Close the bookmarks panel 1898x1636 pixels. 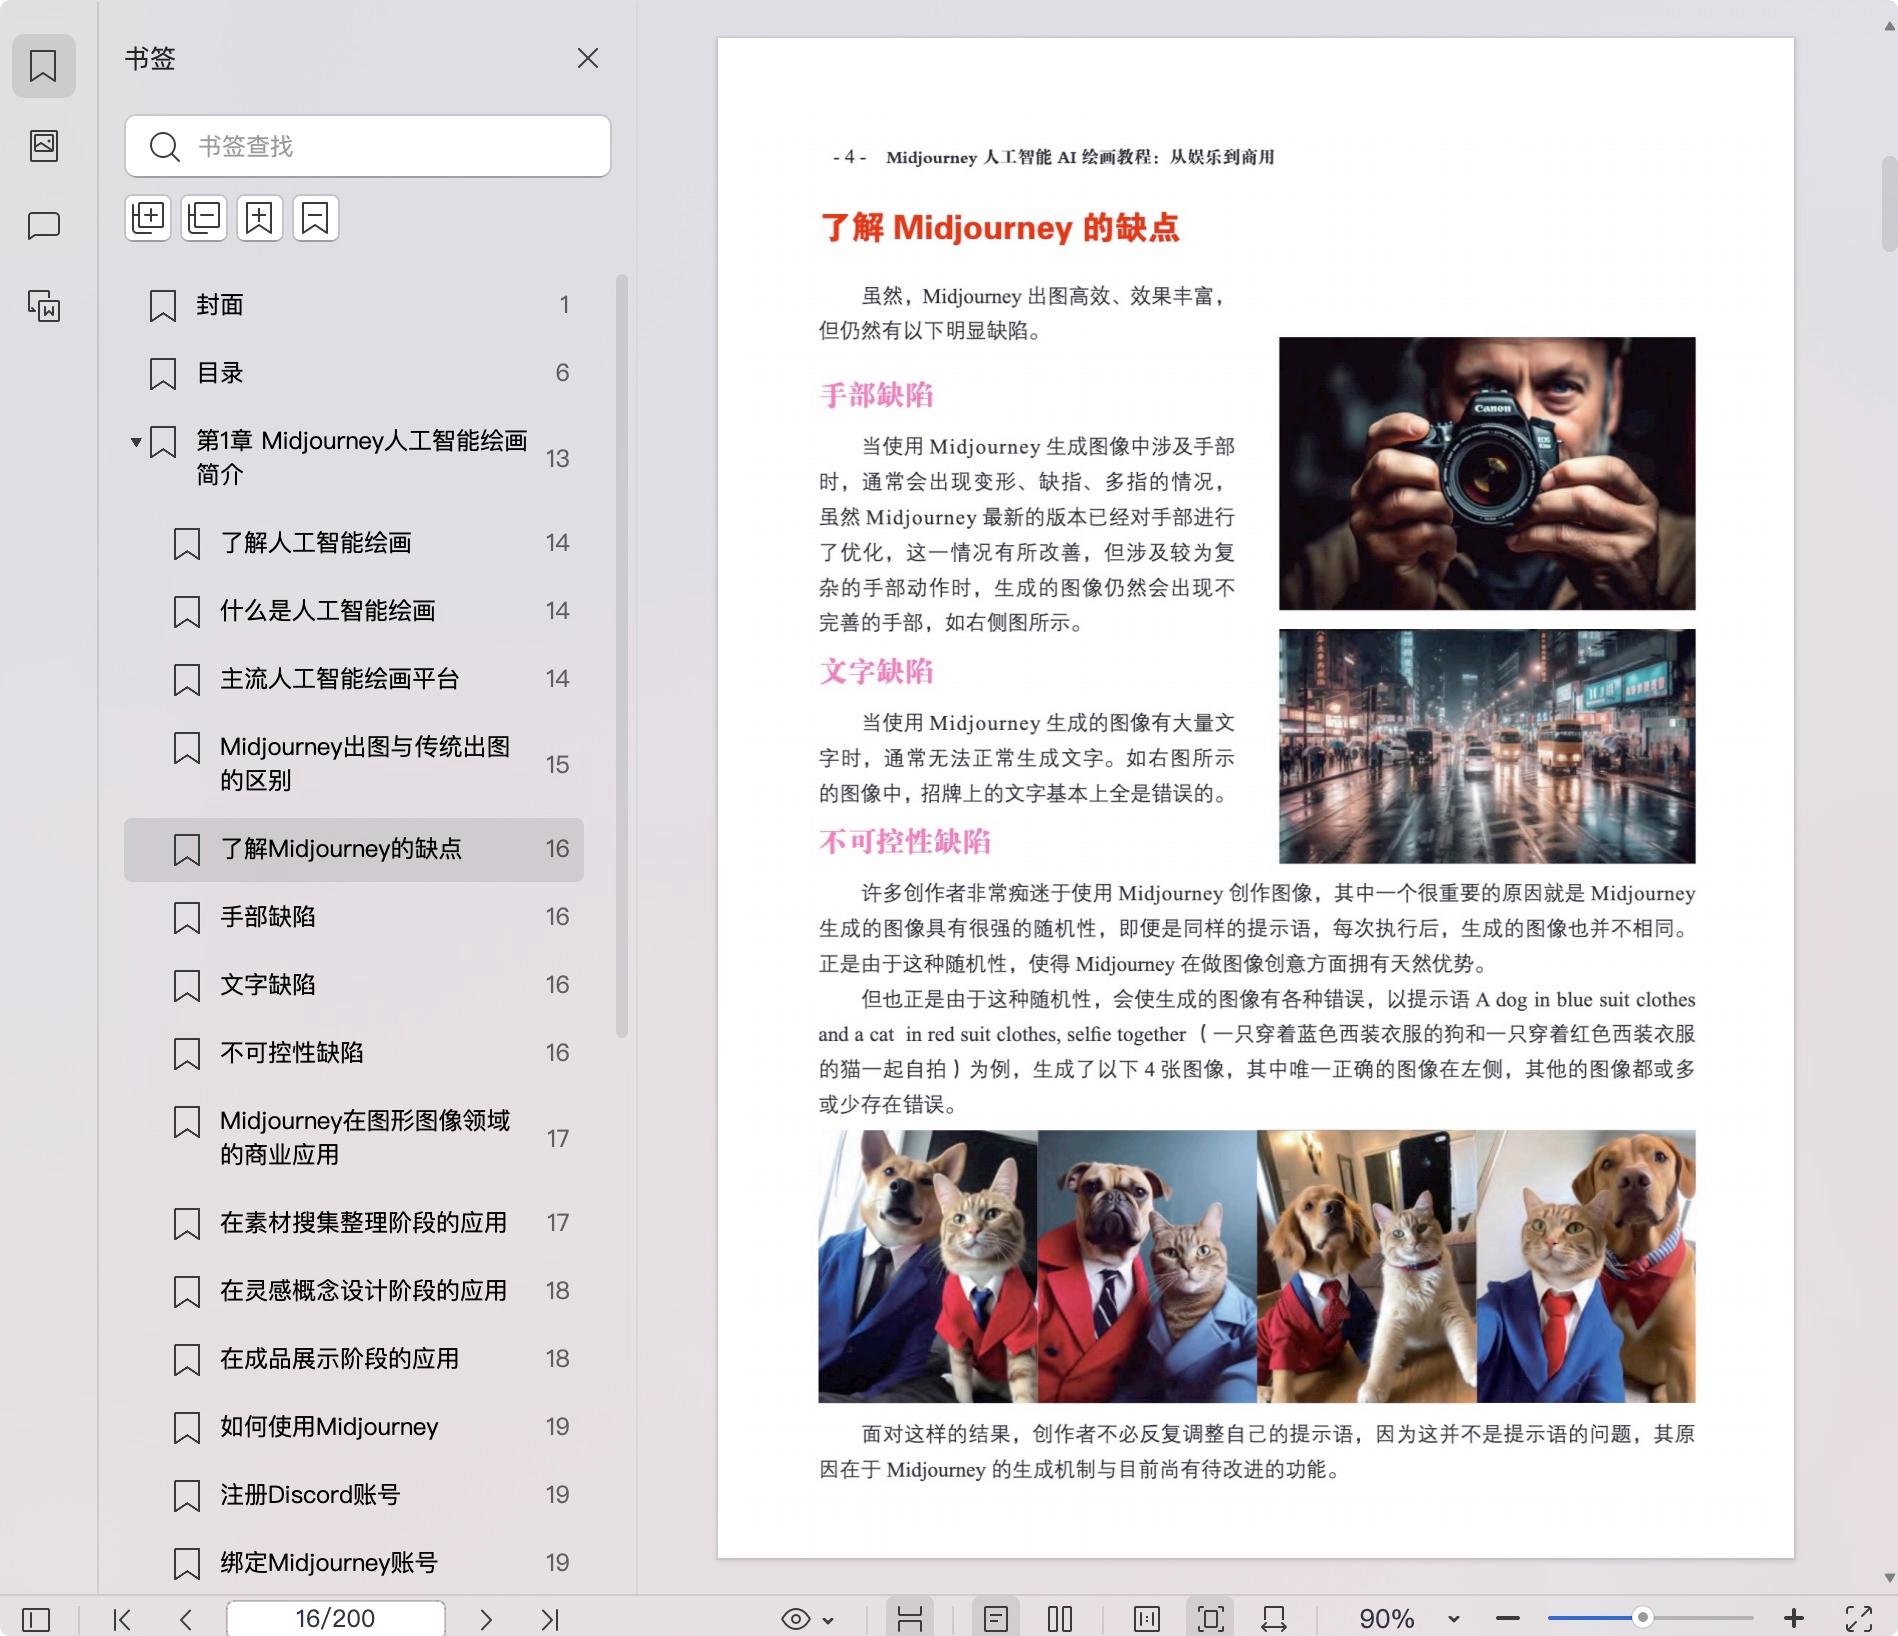(x=588, y=59)
